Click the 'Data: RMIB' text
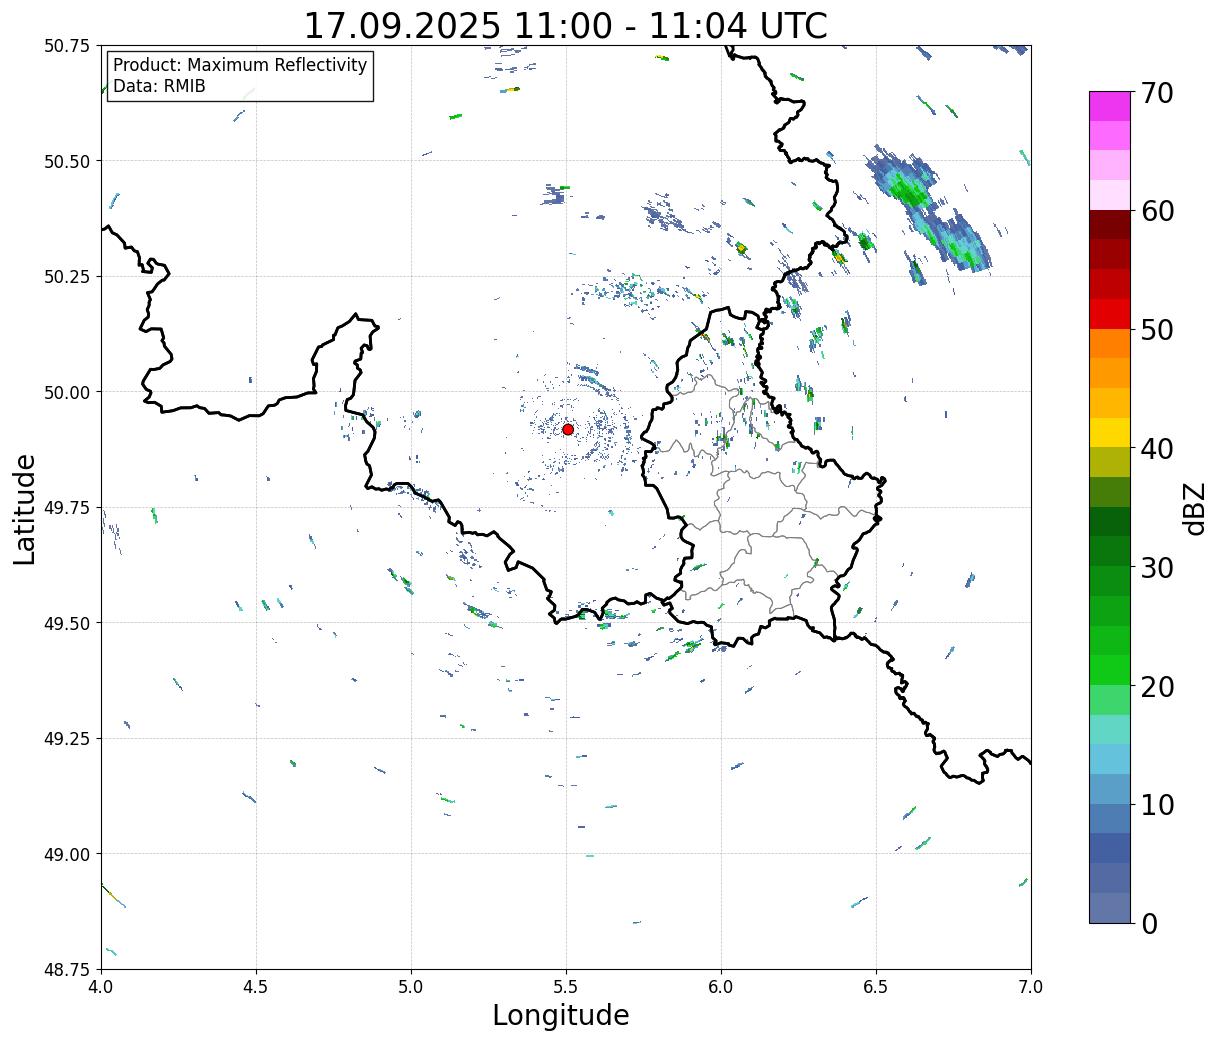Image resolution: width=1219 pixels, height=1040 pixels. 159,86
